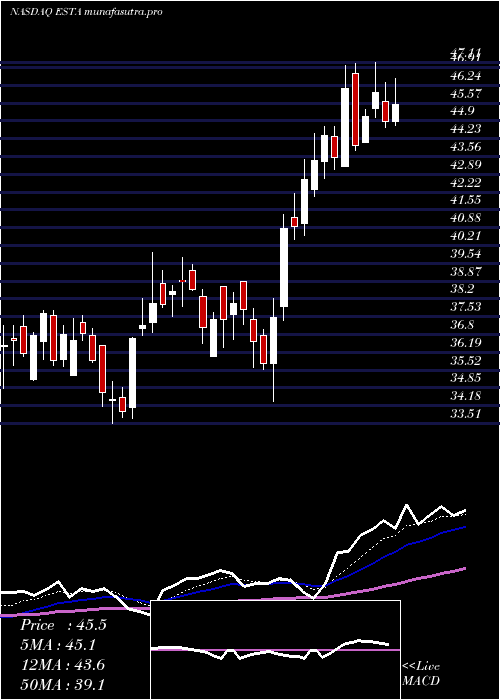Click the 37.53 price axis label
This screenshot has height=700, width=500.
[466, 307]
